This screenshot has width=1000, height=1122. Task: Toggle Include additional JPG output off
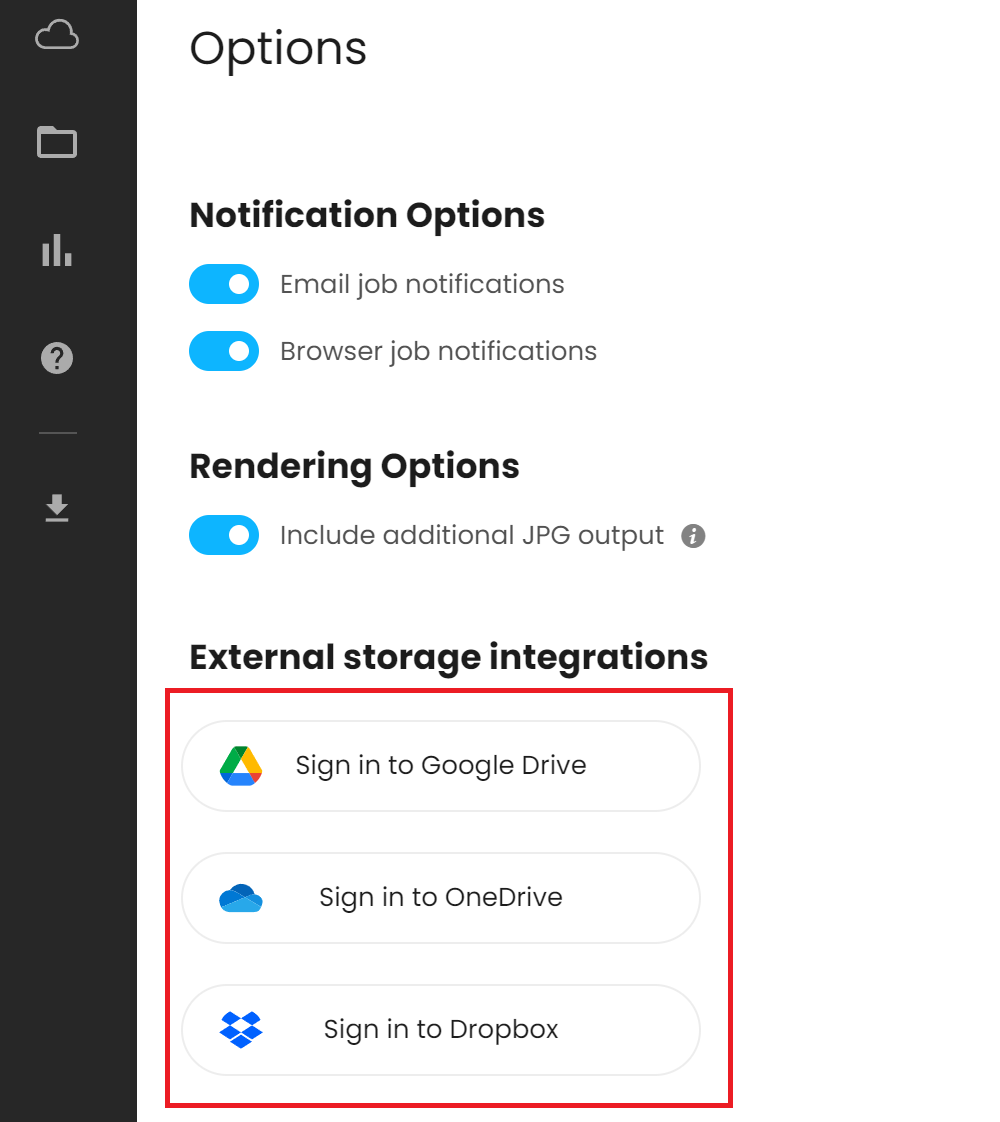click(224, 535)
